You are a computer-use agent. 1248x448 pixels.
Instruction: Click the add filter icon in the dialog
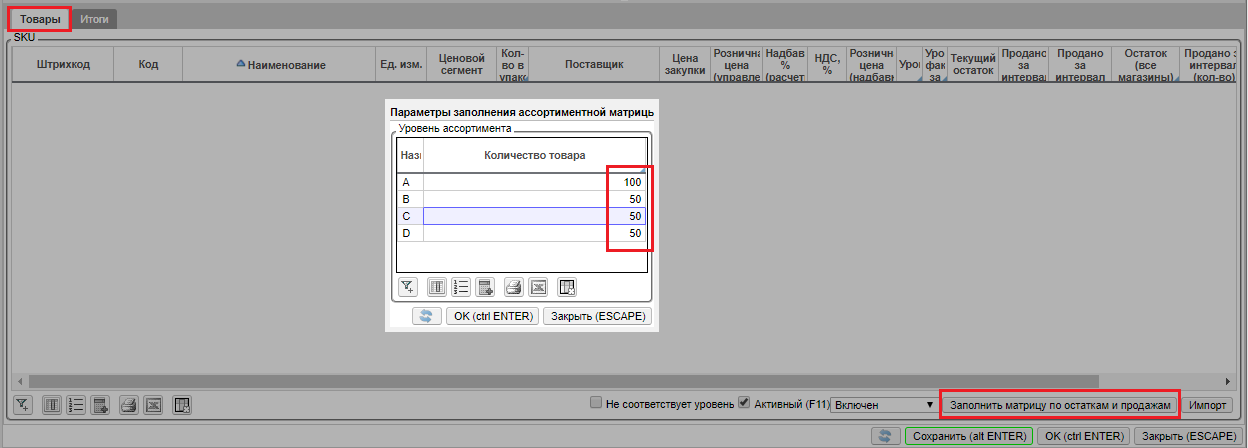pyautogui.click(x=407, y=288)
